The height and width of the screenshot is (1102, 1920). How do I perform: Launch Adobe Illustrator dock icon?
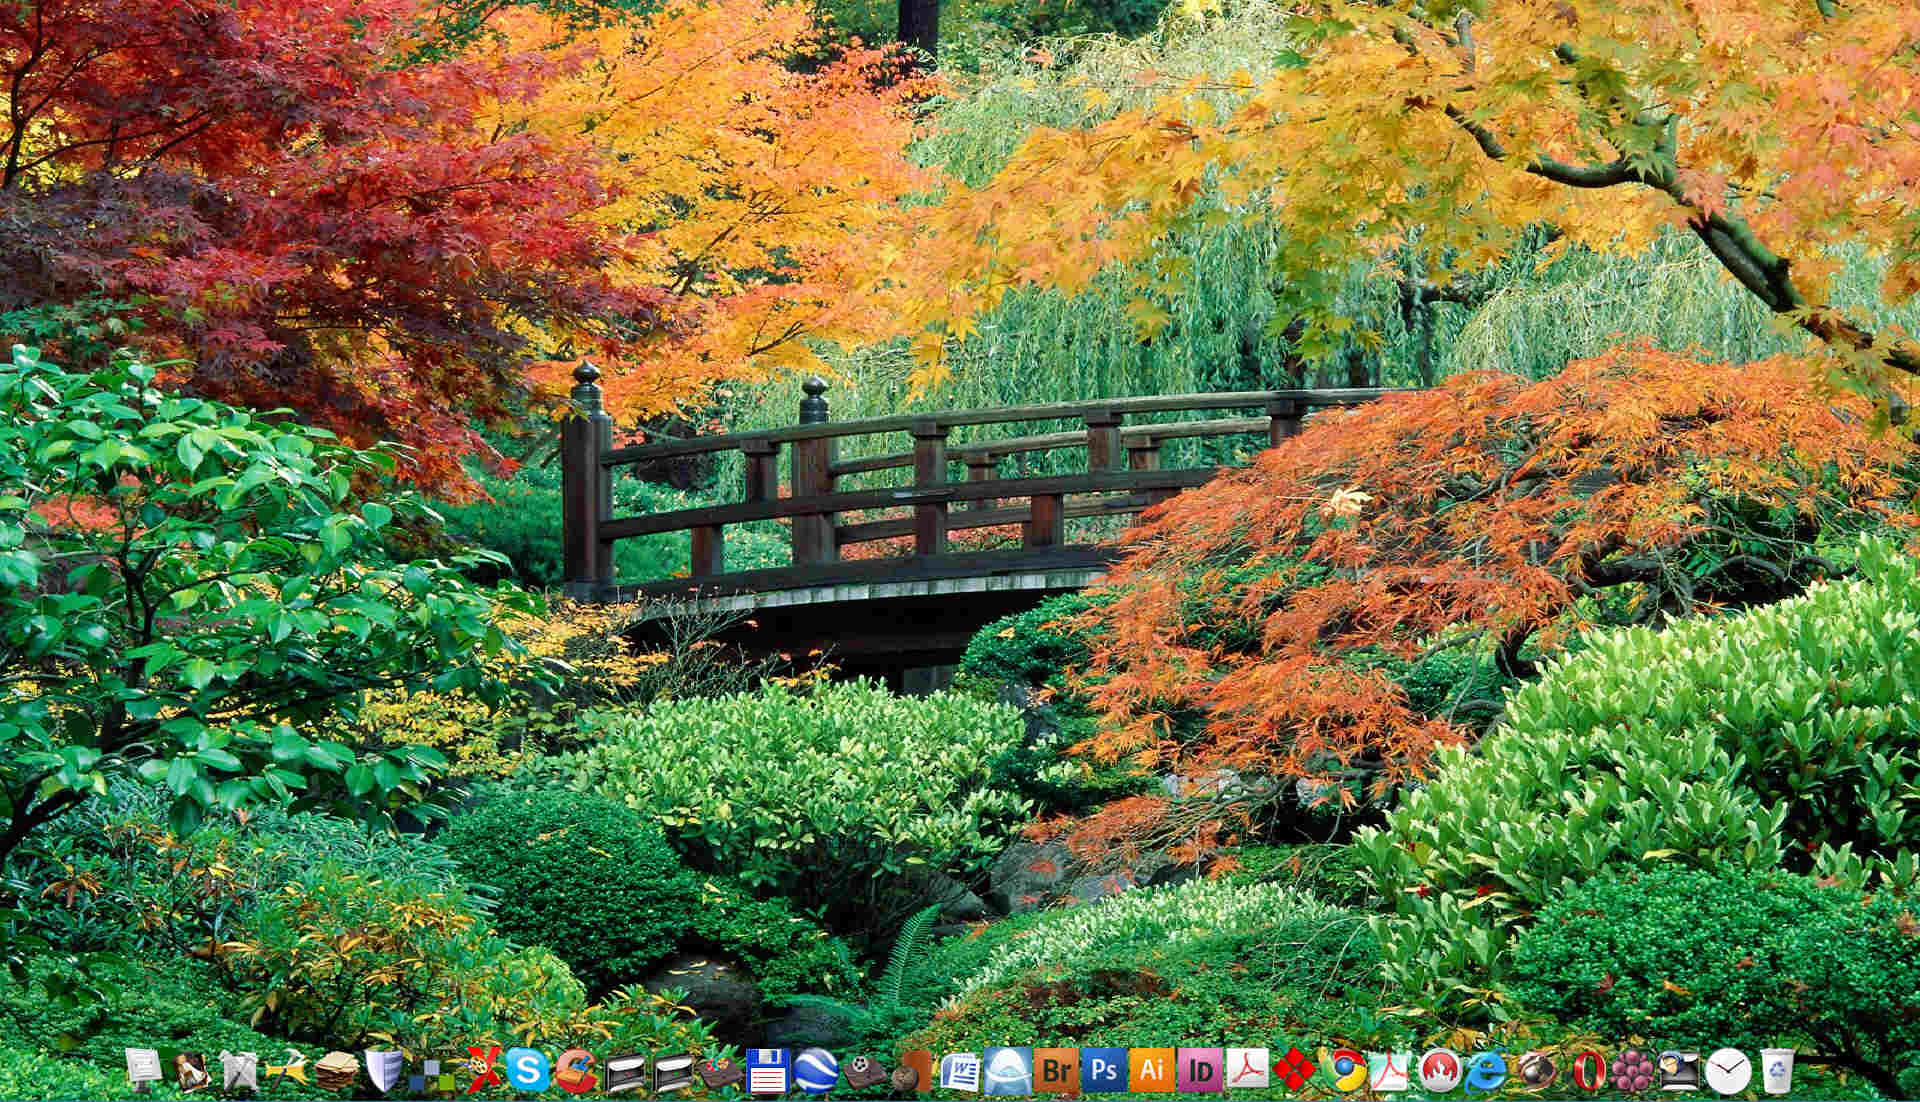1152,1071
